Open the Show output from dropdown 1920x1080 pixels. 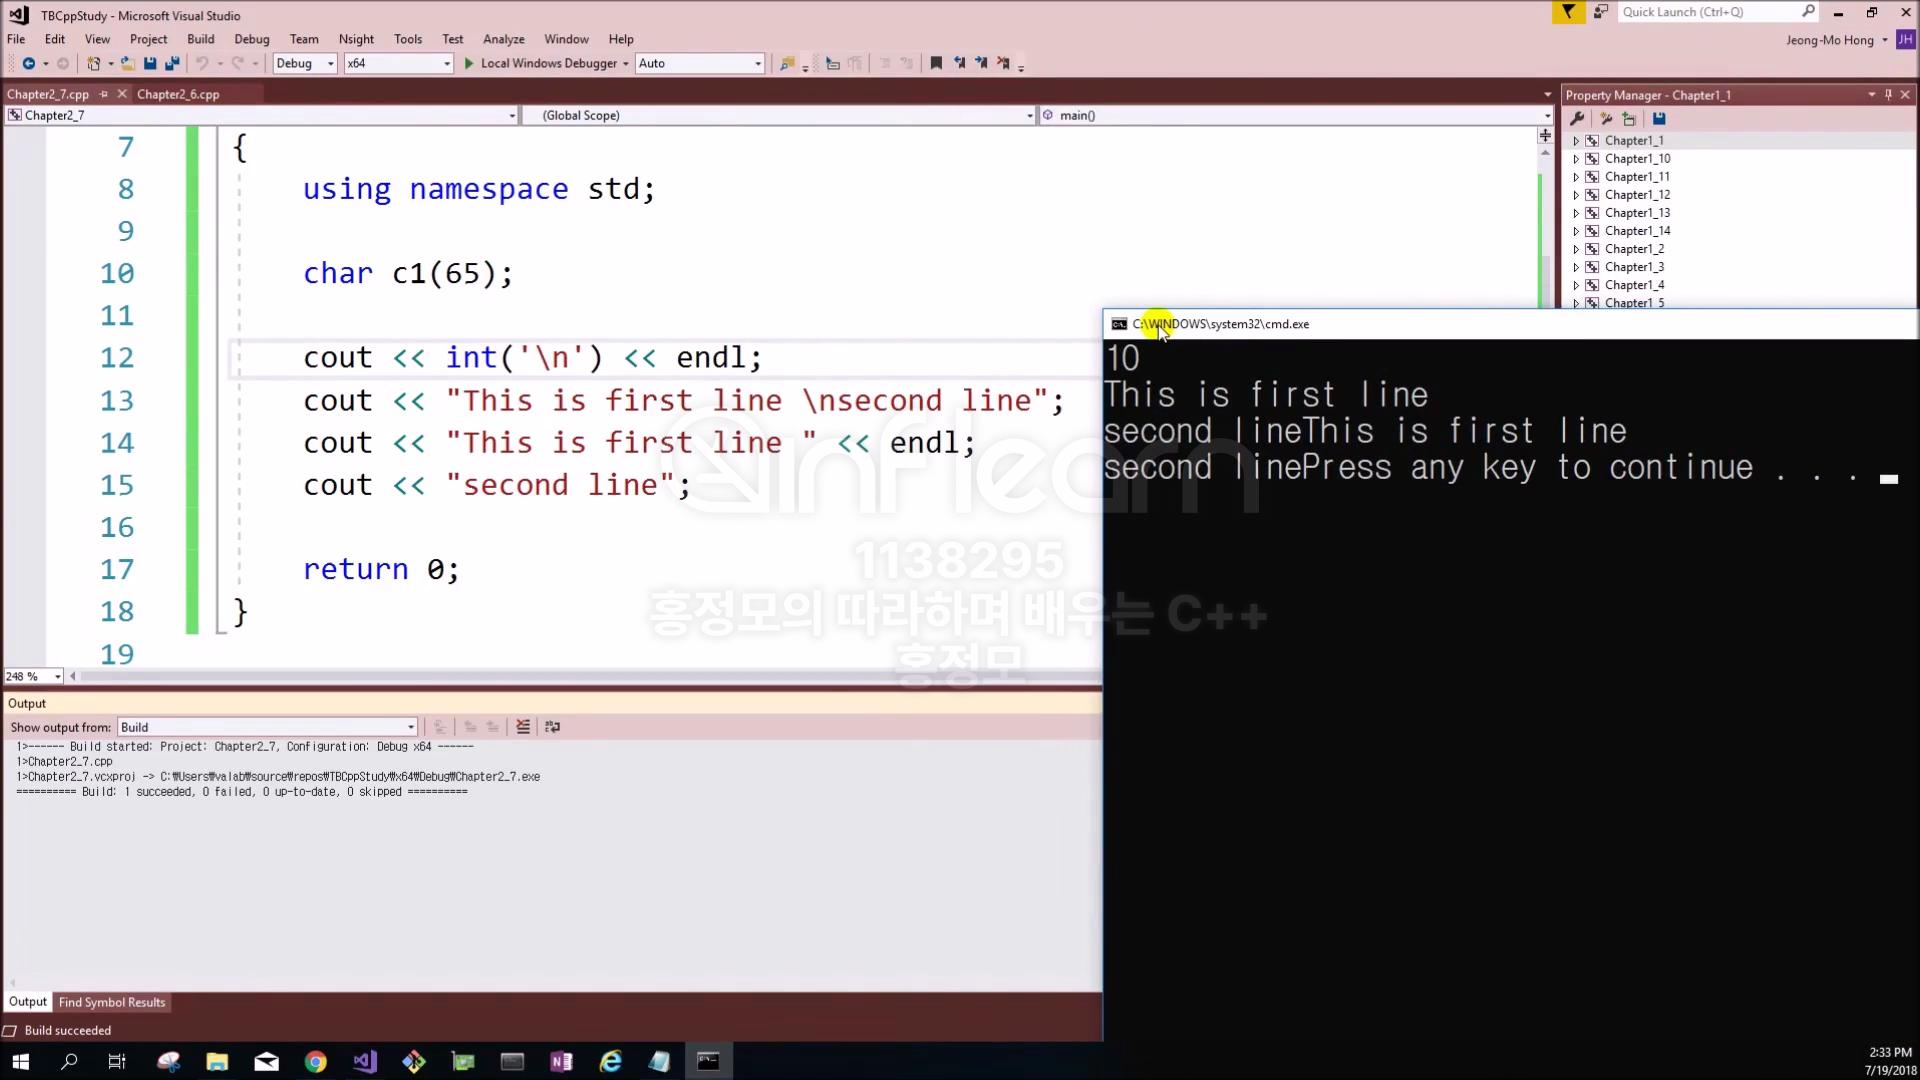[x=267, y=727]
